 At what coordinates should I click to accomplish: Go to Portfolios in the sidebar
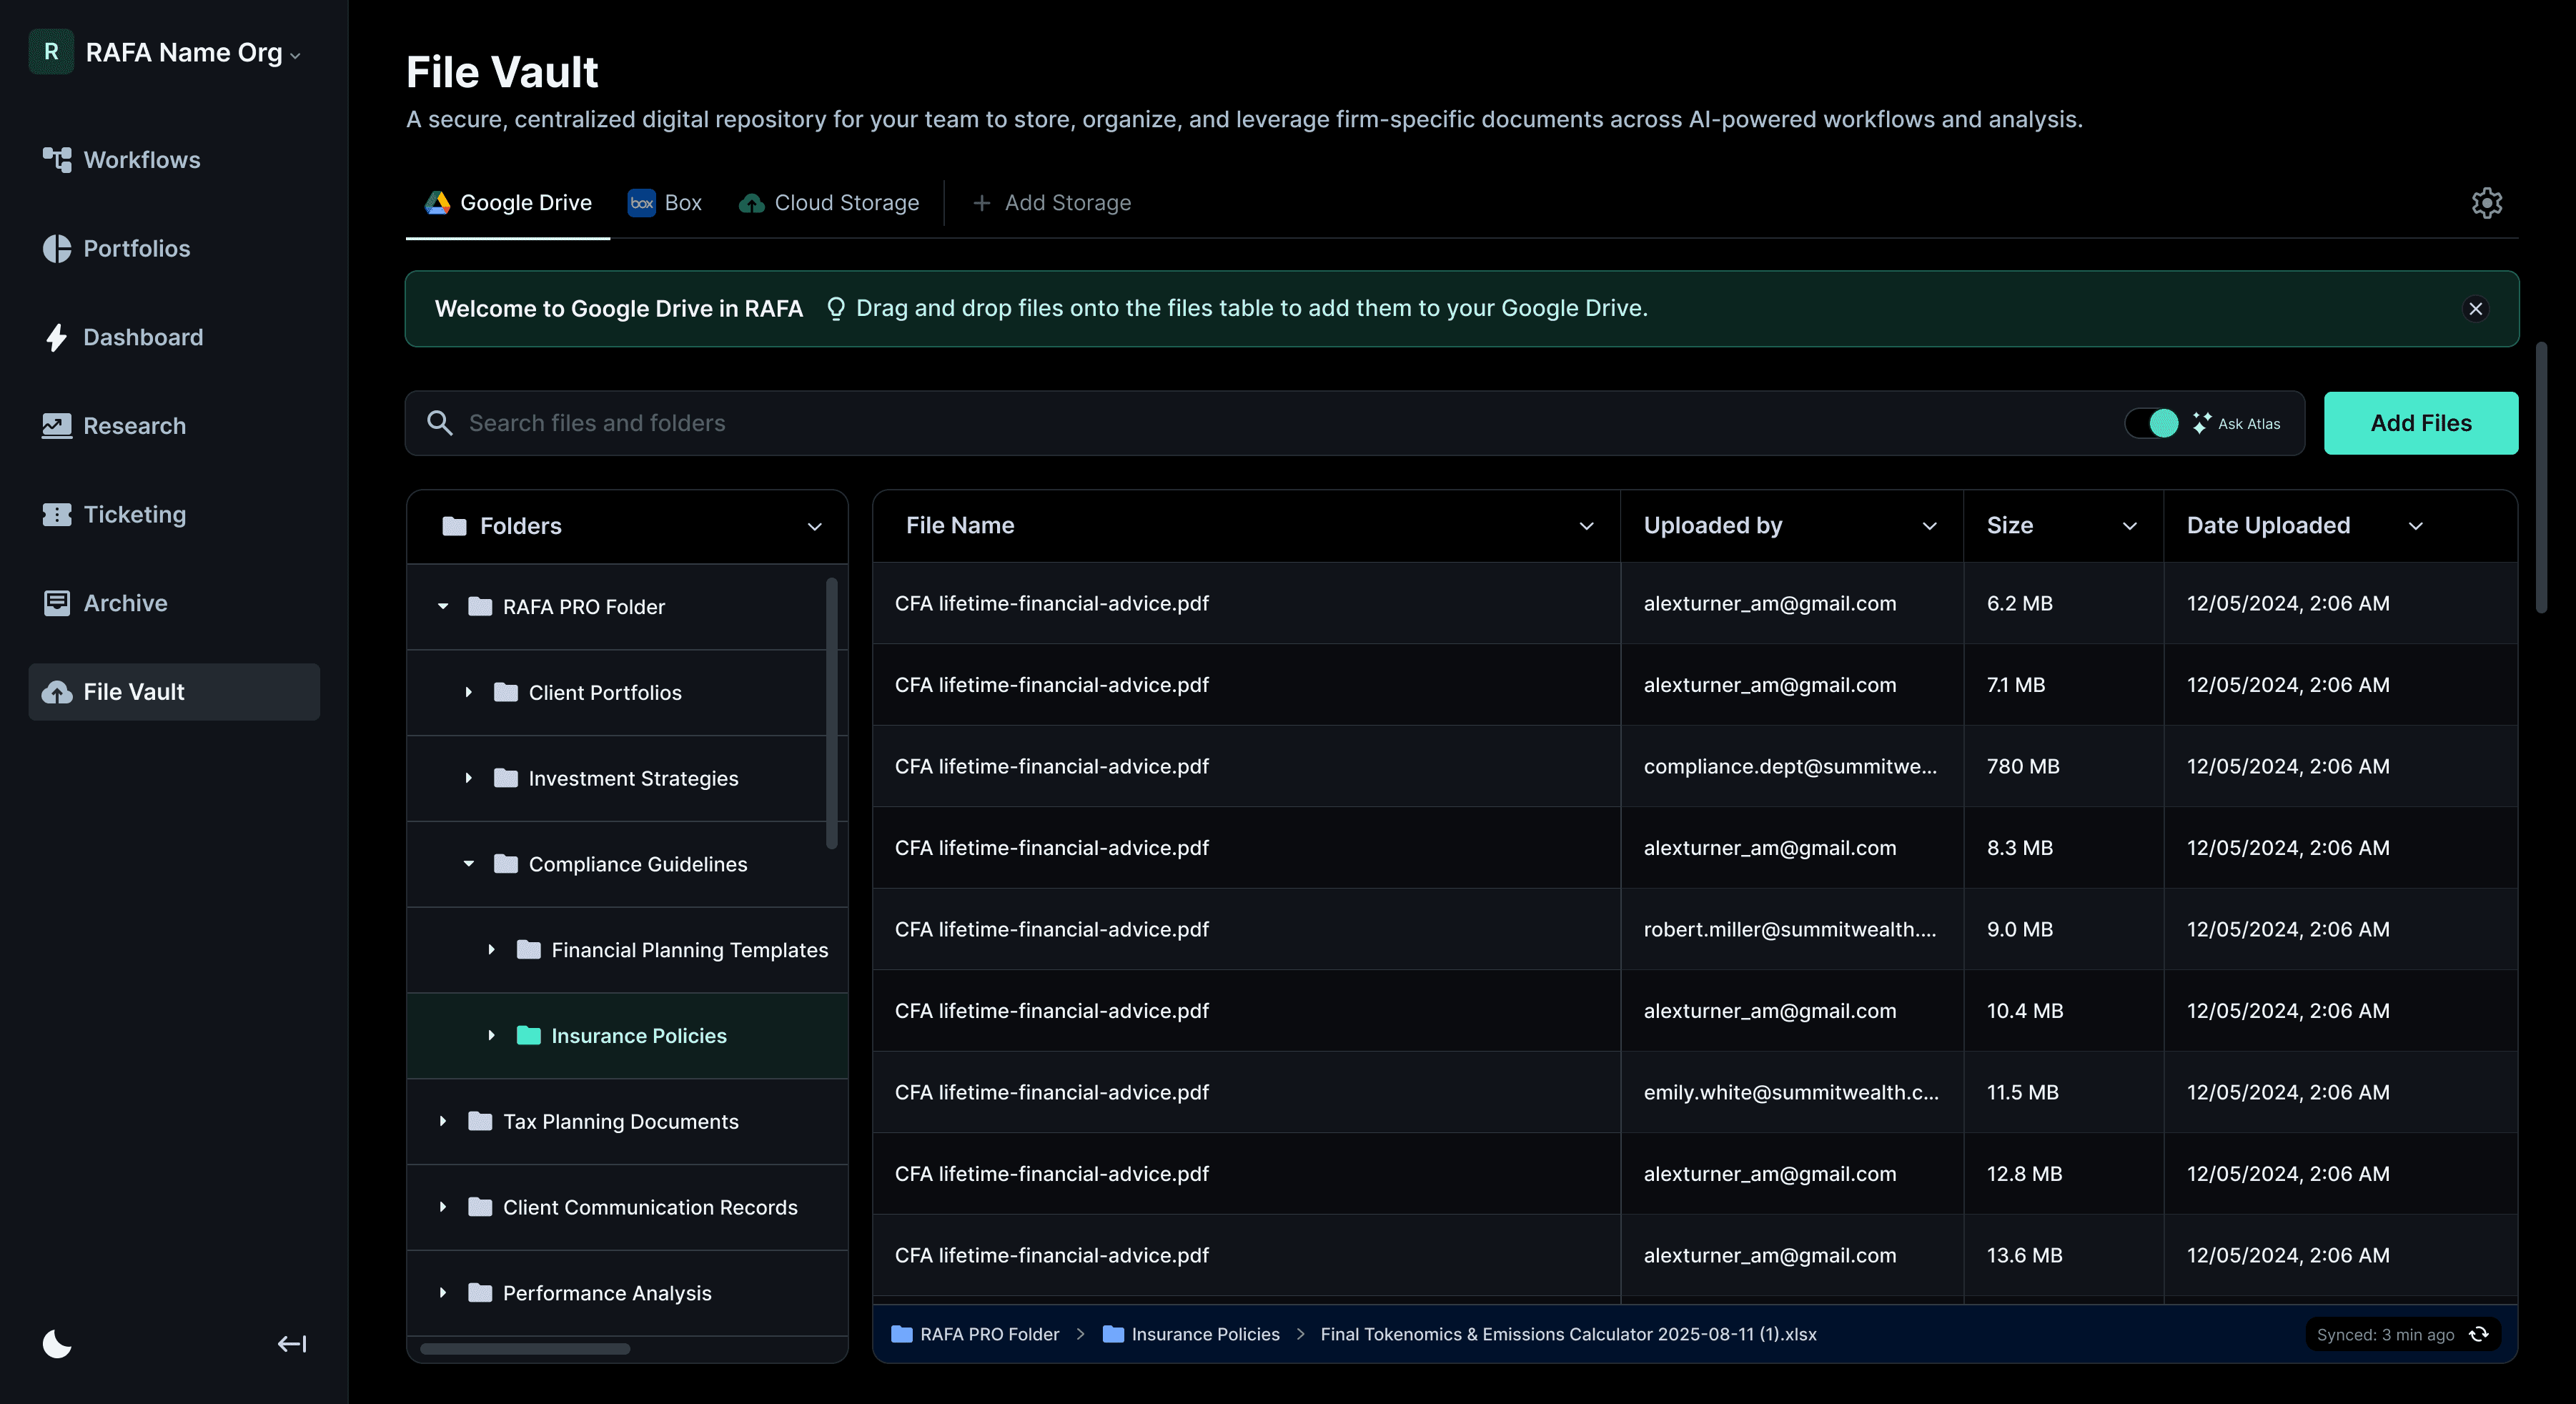[x=136, y=249]
